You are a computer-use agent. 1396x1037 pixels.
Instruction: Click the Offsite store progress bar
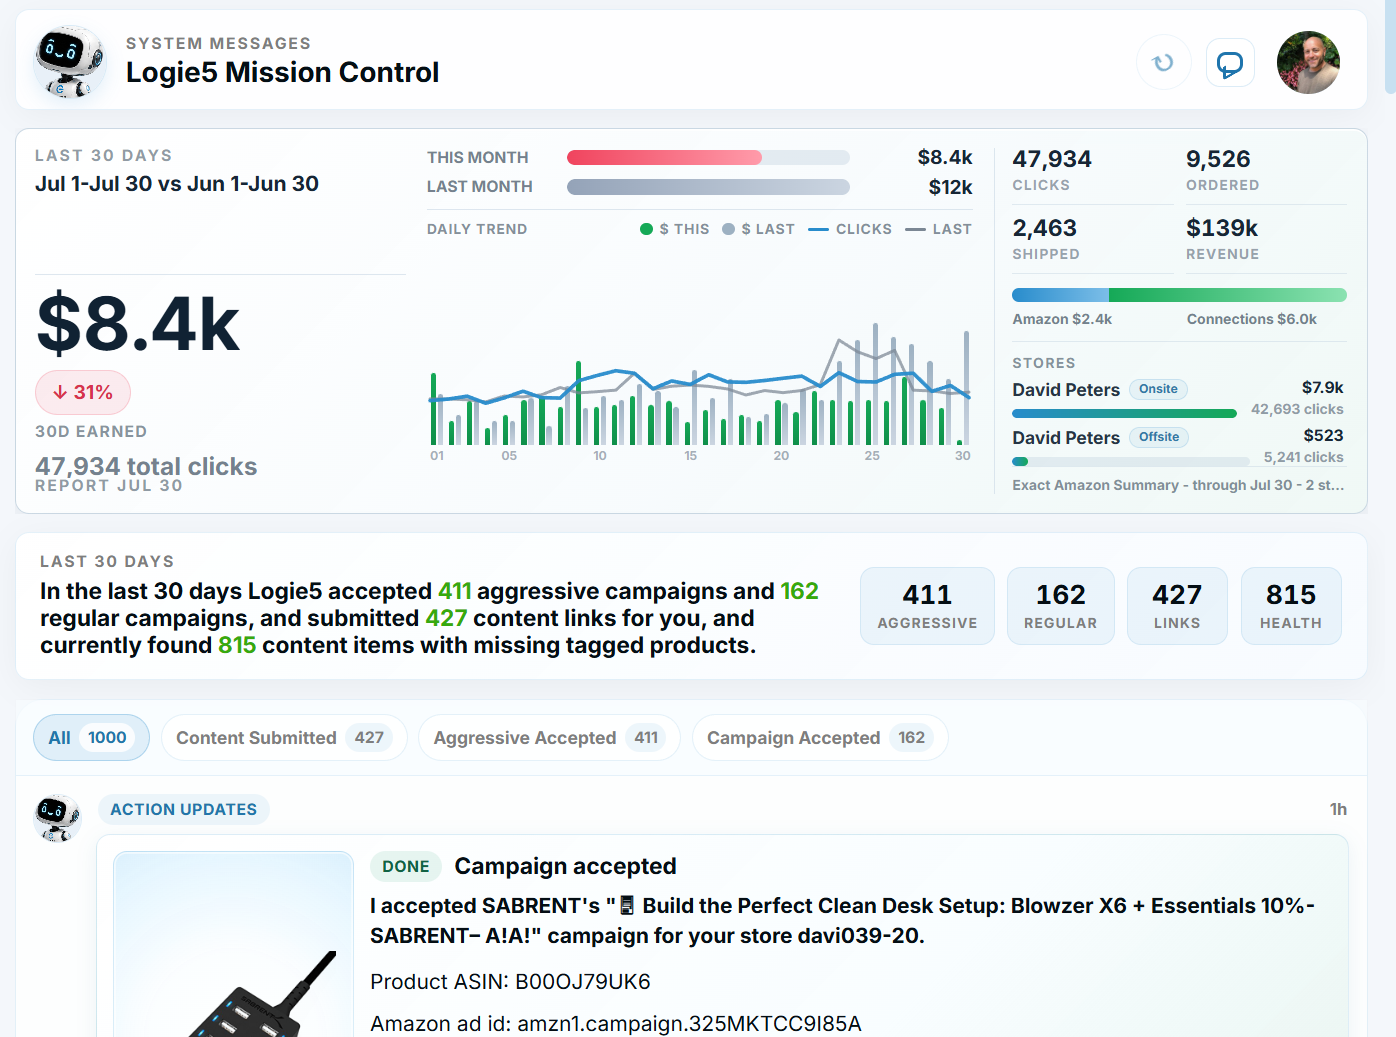click(1130, 461)
